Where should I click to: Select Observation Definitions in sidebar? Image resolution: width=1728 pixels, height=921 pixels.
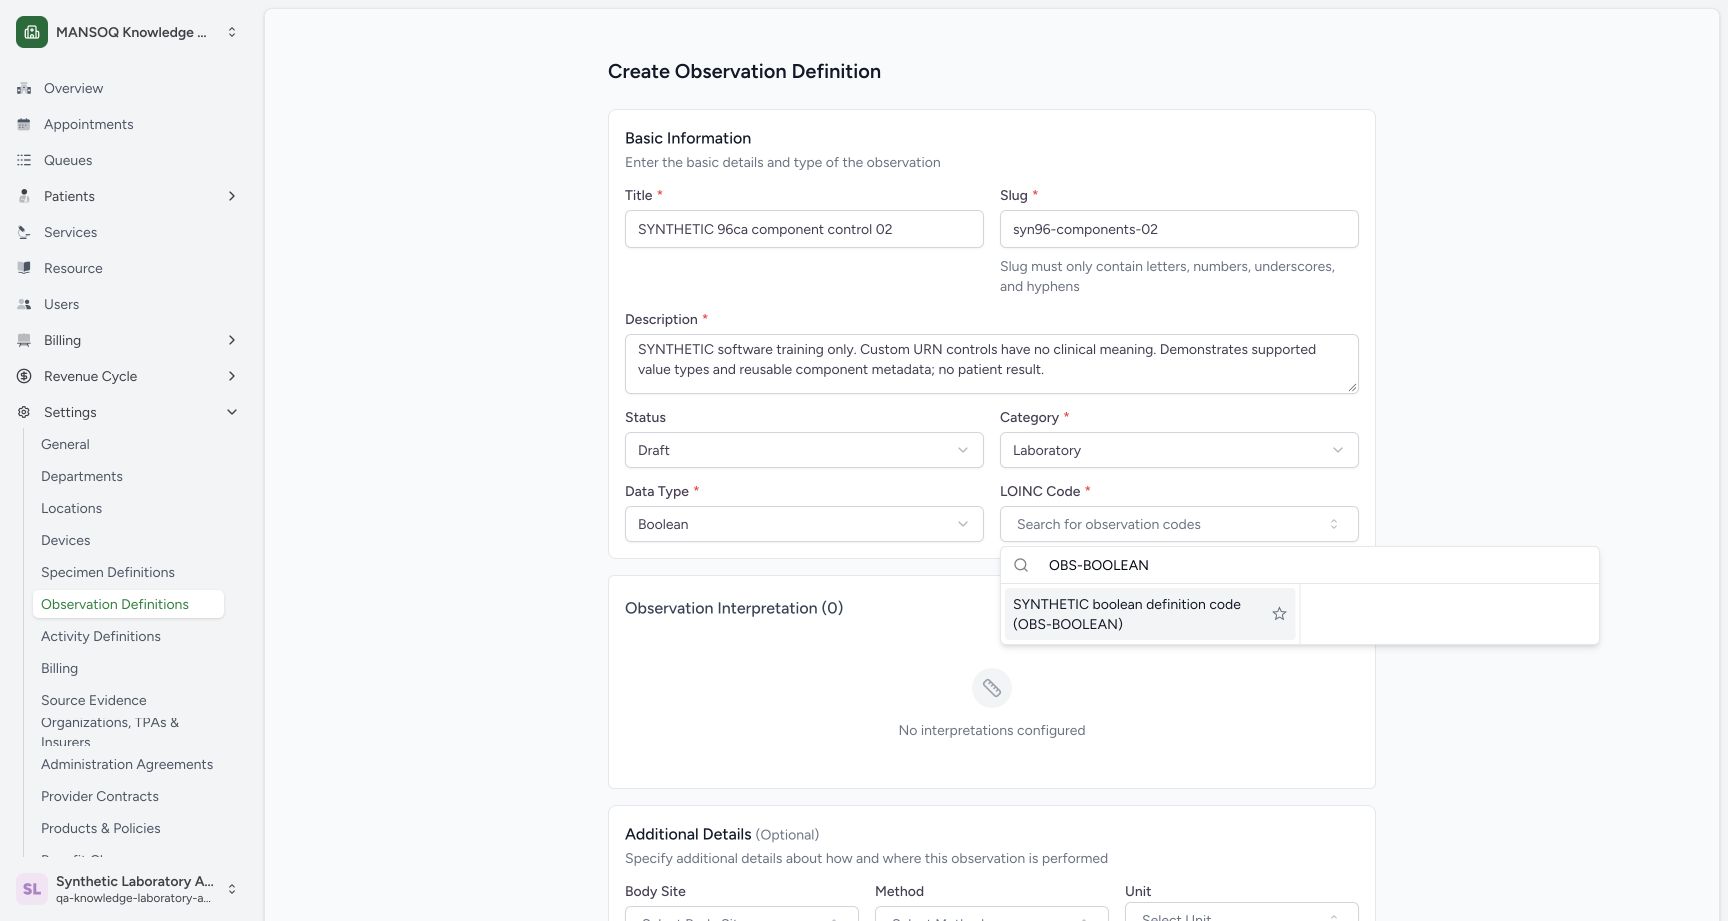[x=128, y=604]
